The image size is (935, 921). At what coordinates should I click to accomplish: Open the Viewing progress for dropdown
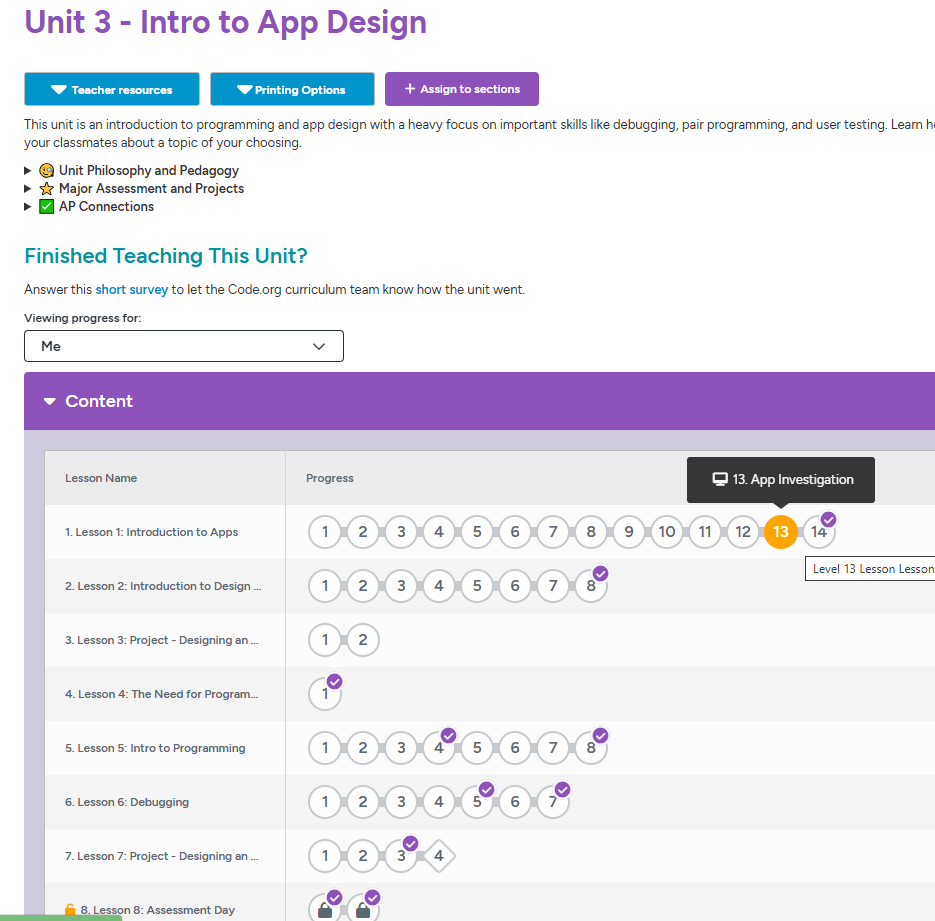[184, 346]
